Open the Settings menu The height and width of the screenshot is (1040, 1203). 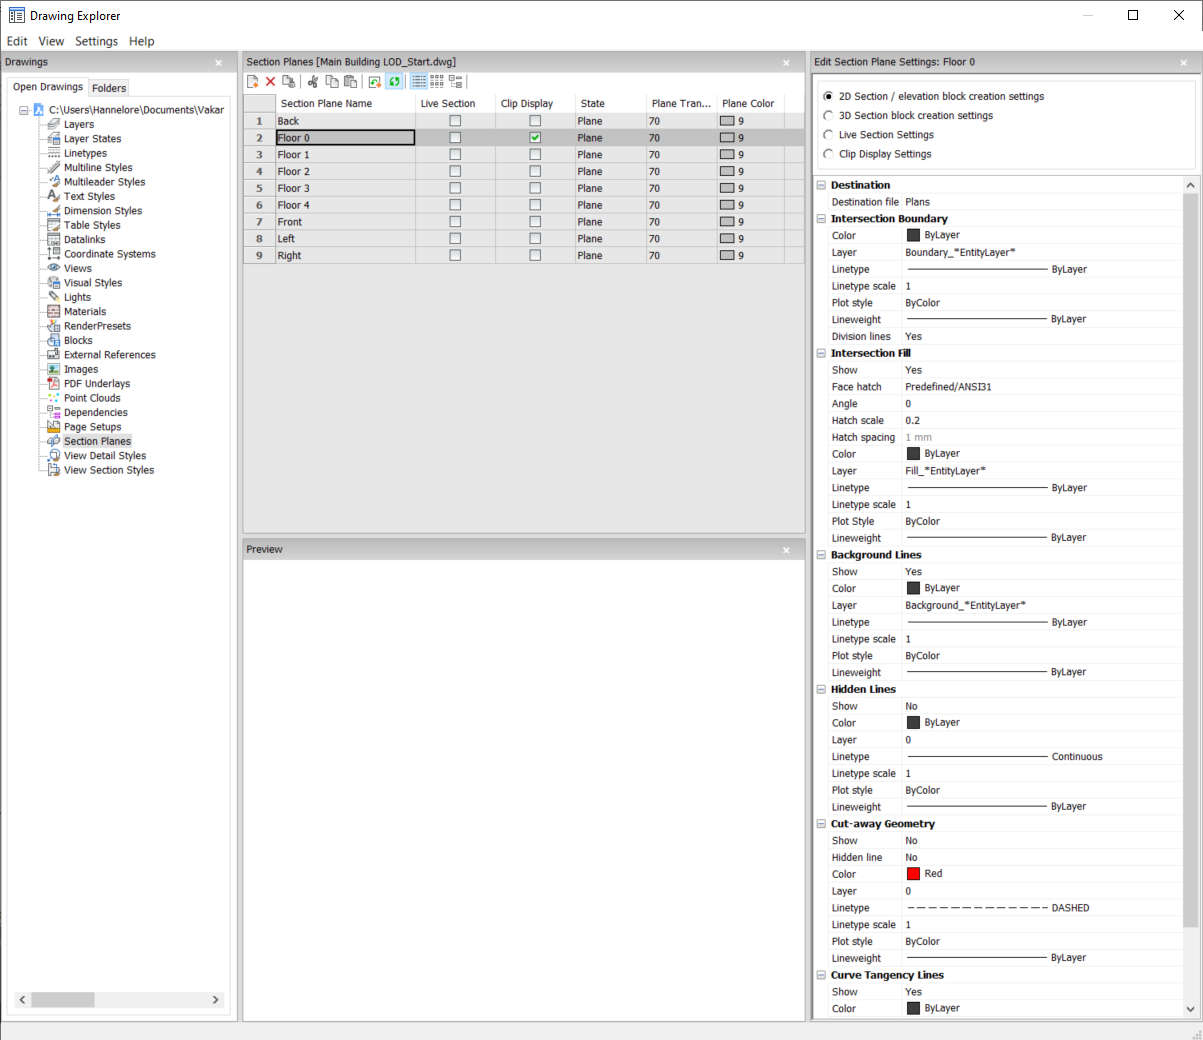(x=96, y=41)
